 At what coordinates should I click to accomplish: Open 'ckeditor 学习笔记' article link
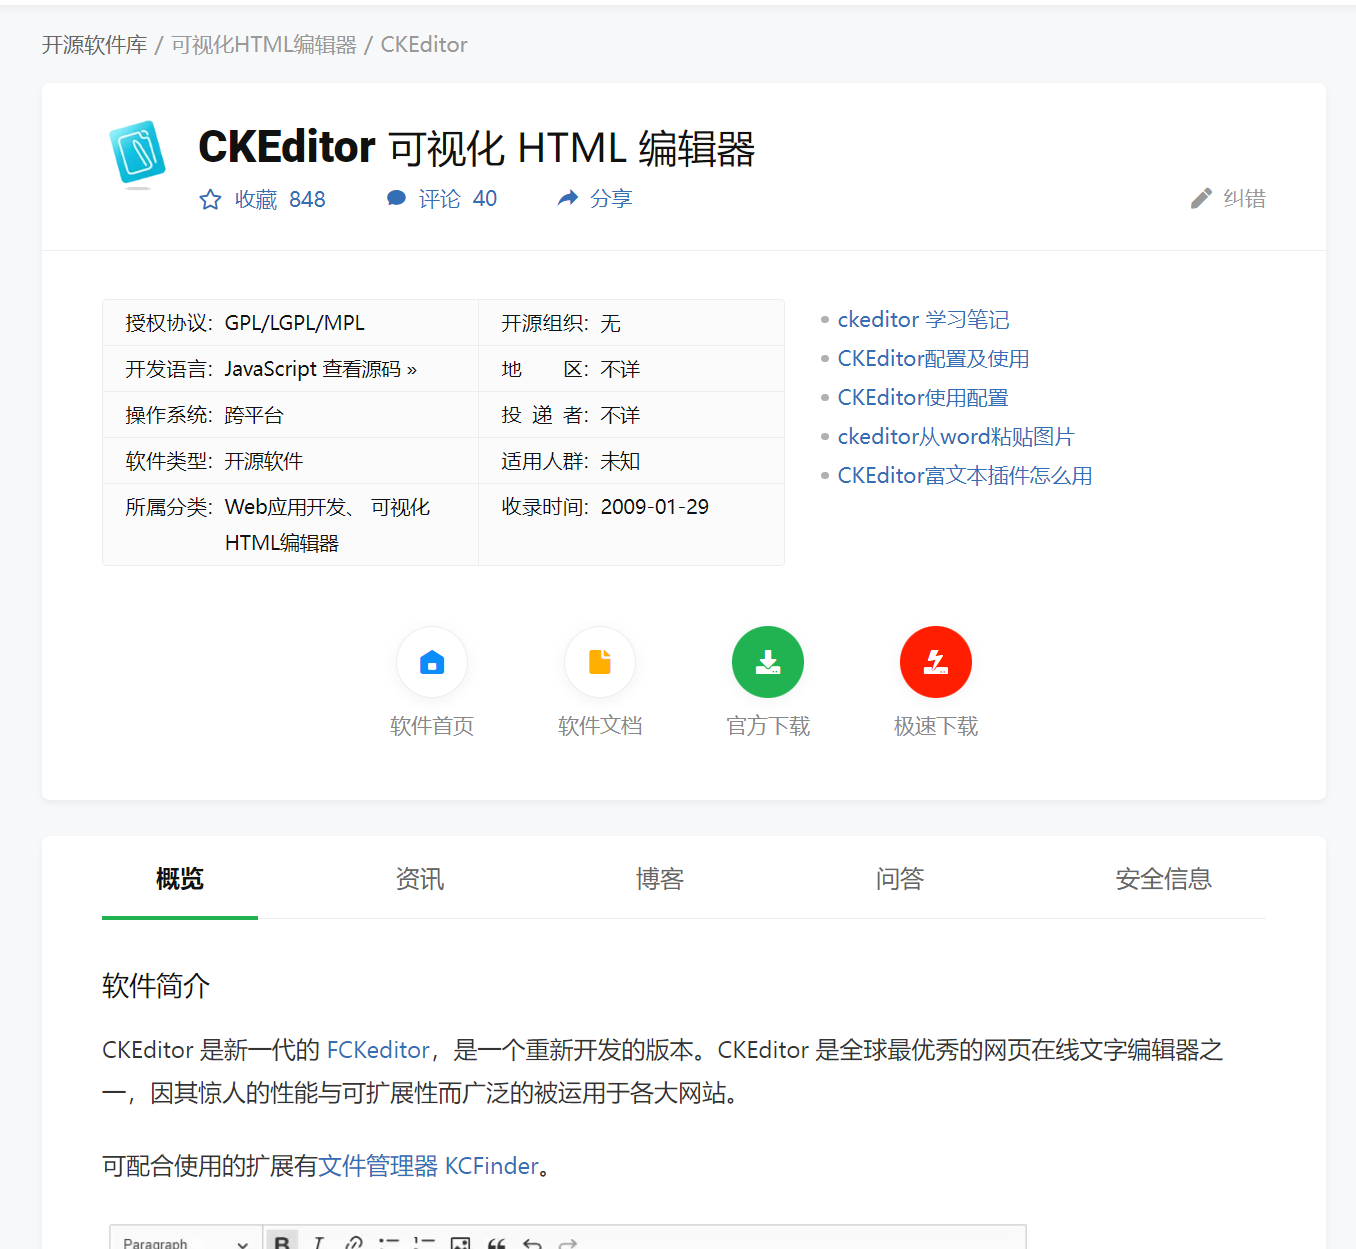click(923, 319)
